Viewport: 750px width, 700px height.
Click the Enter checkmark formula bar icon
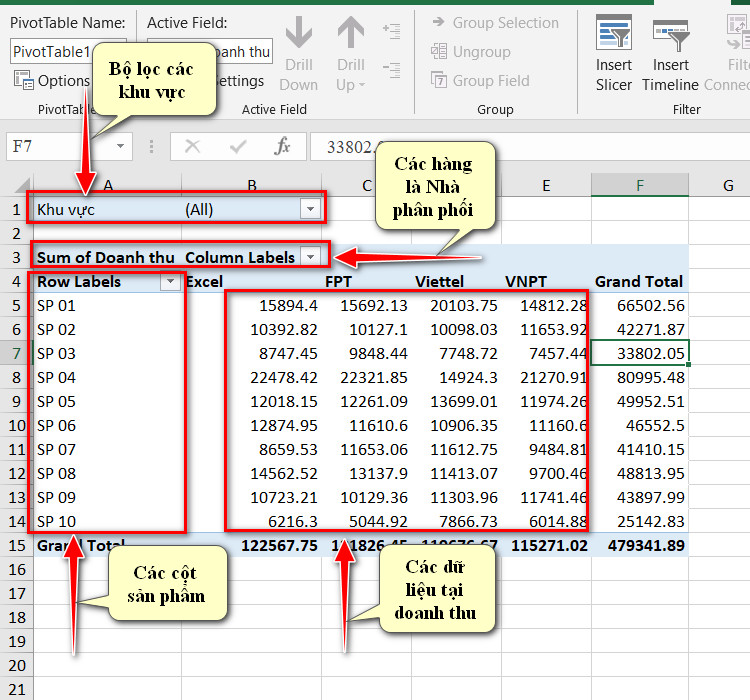click(x=238, y=146)
